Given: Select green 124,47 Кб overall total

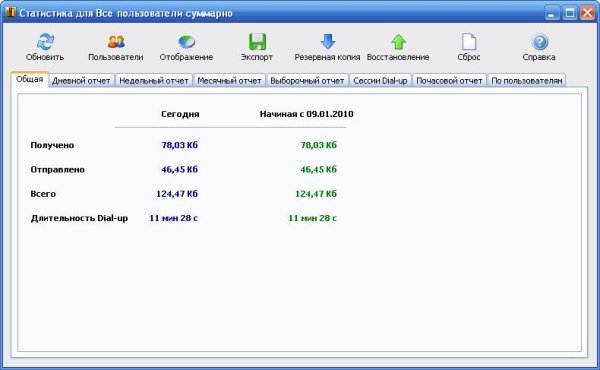Looking at the screenshot, I should (x=316, y=194).
